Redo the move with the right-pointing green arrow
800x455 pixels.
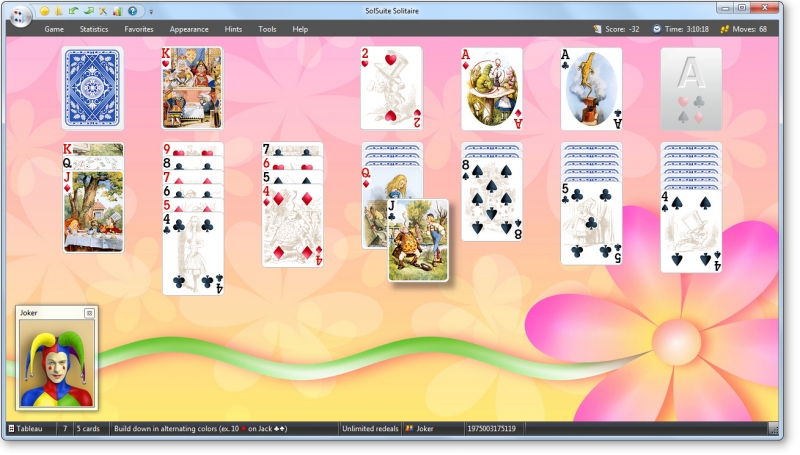89,11
